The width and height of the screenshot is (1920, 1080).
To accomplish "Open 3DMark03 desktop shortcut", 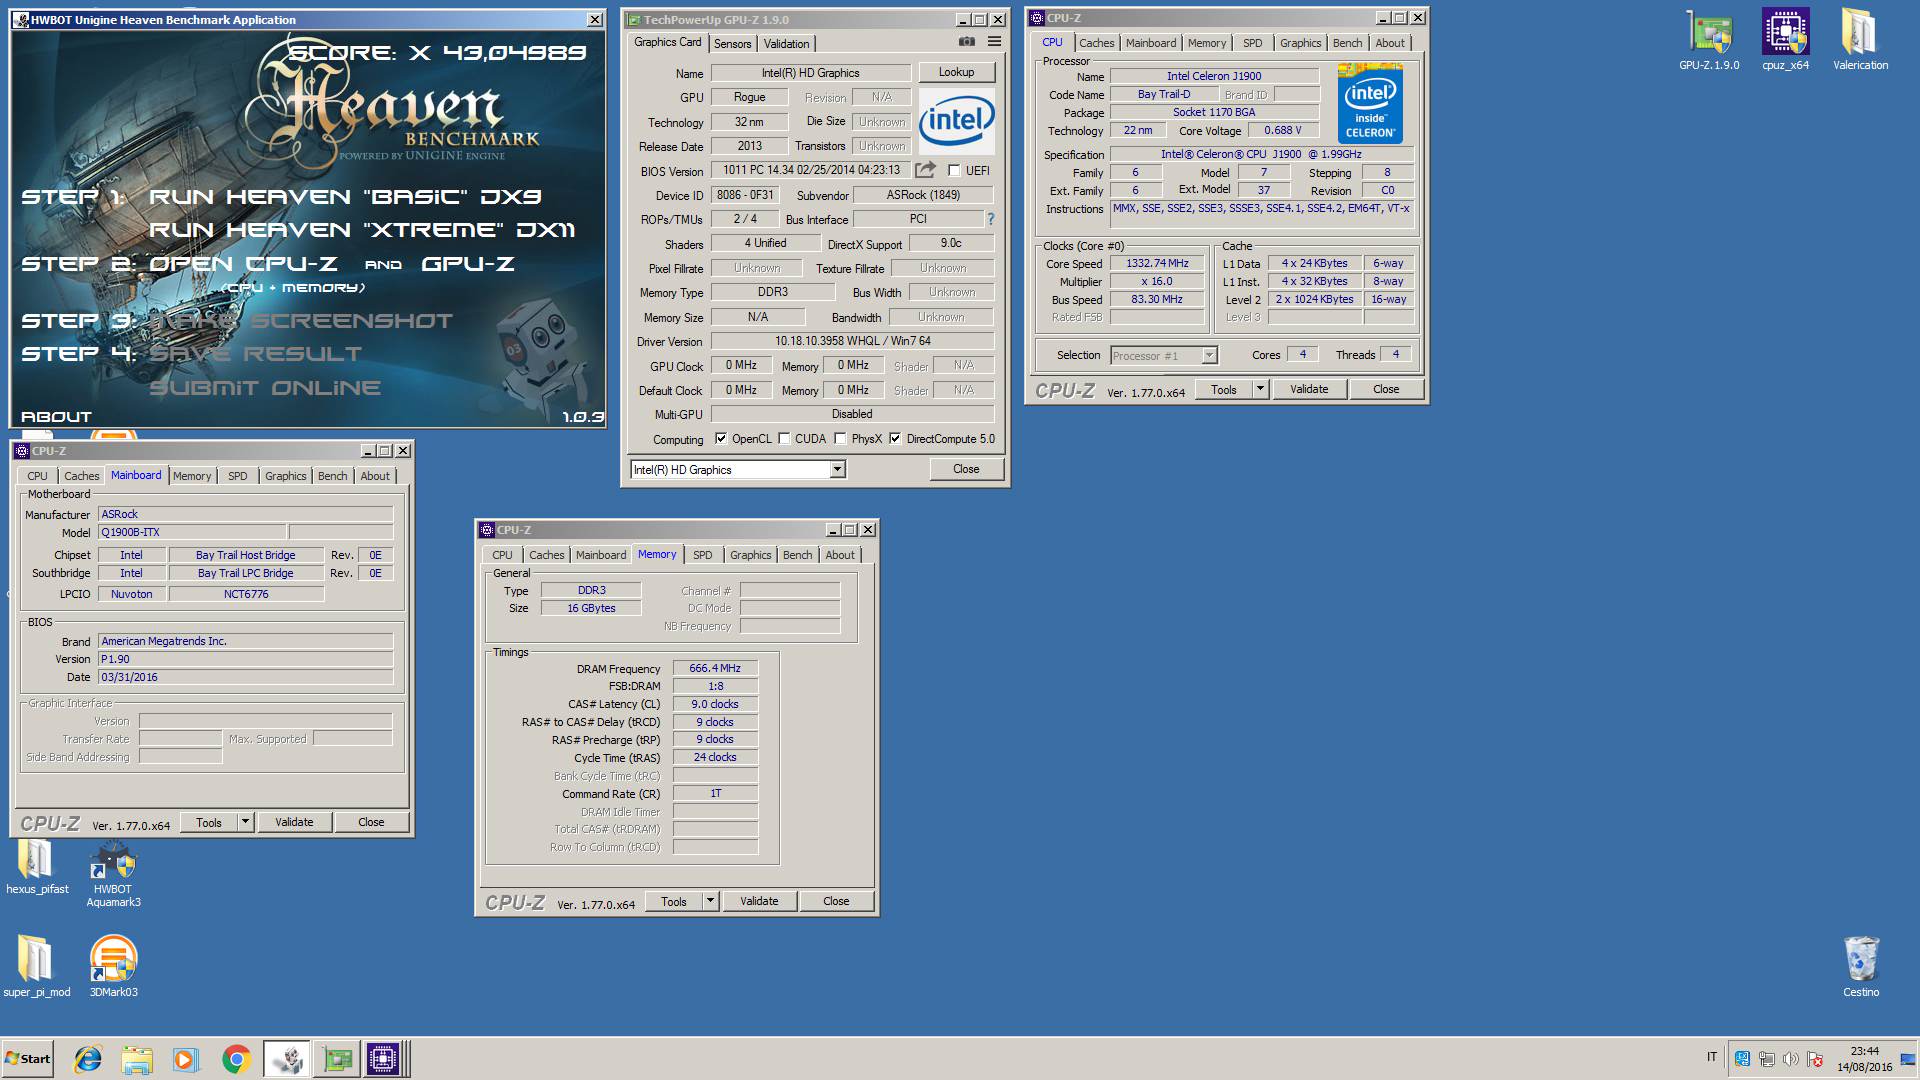I will (x=113, y=966).
